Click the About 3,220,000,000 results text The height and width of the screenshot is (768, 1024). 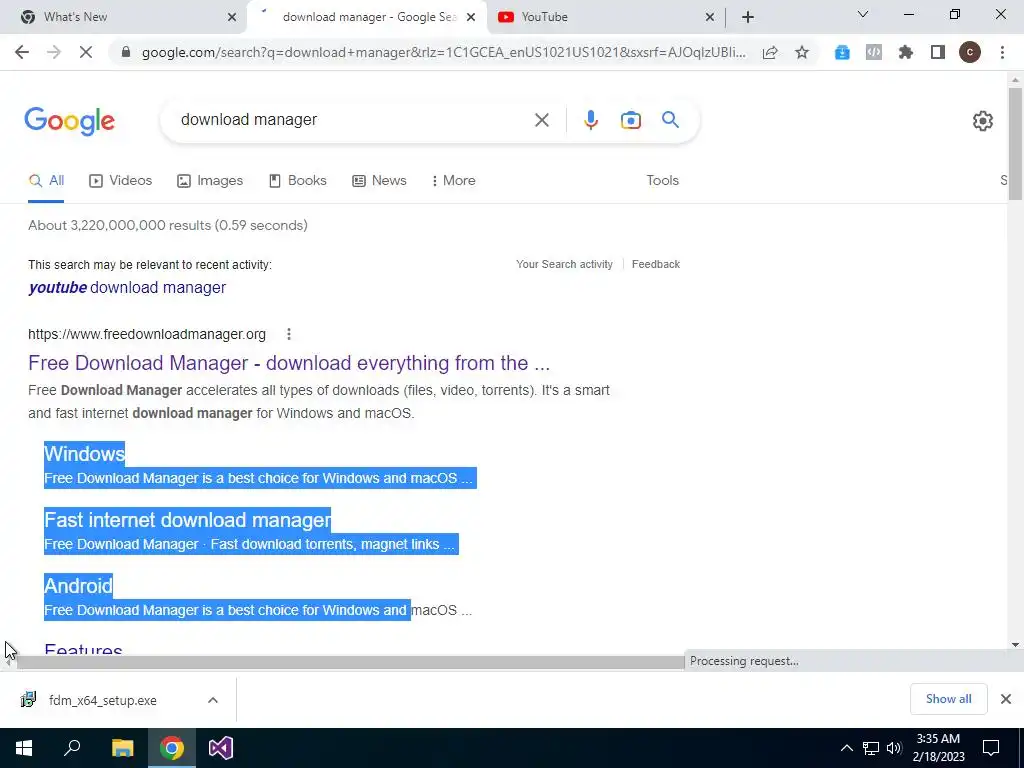(168, 225)
